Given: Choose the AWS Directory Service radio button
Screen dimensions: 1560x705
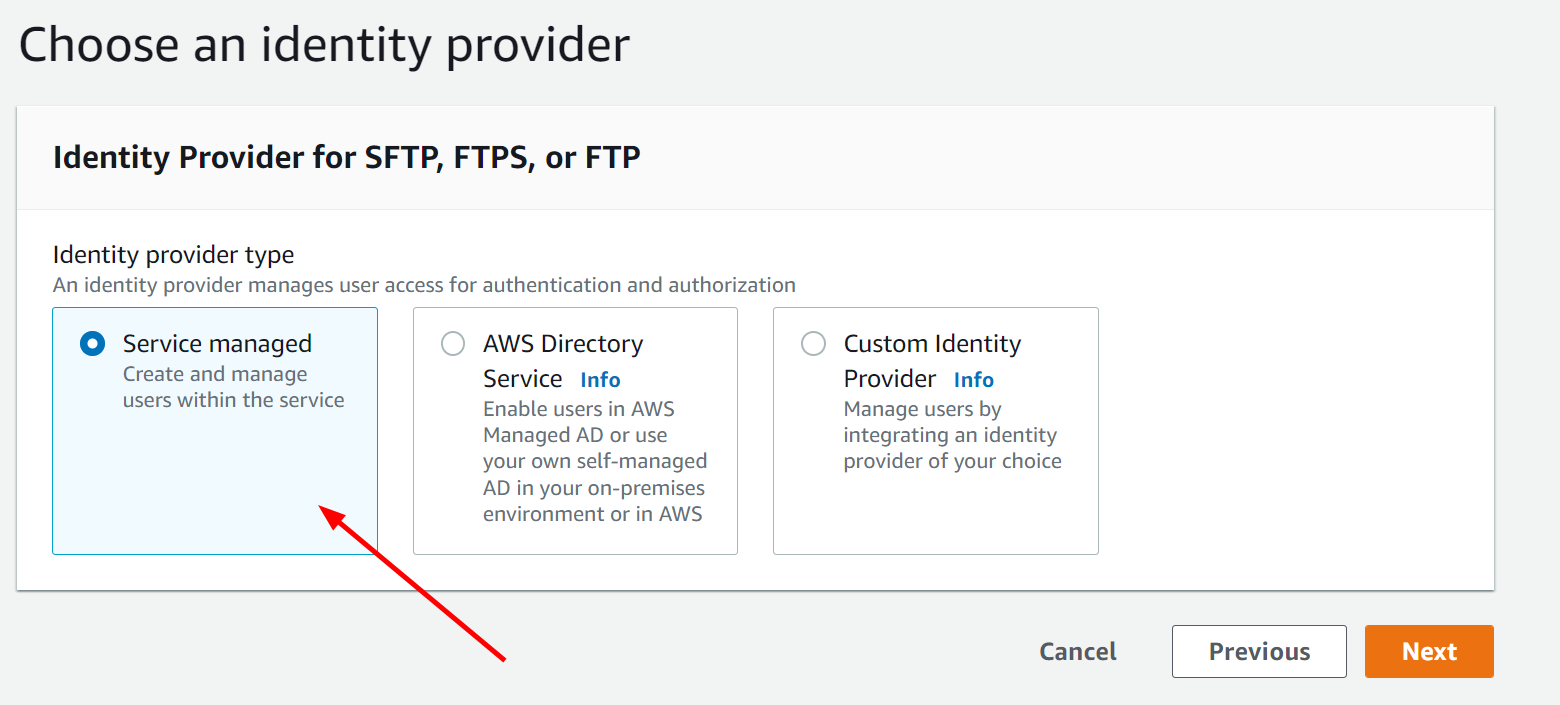Looking at the screenshot, I should (x=453, y=344).
